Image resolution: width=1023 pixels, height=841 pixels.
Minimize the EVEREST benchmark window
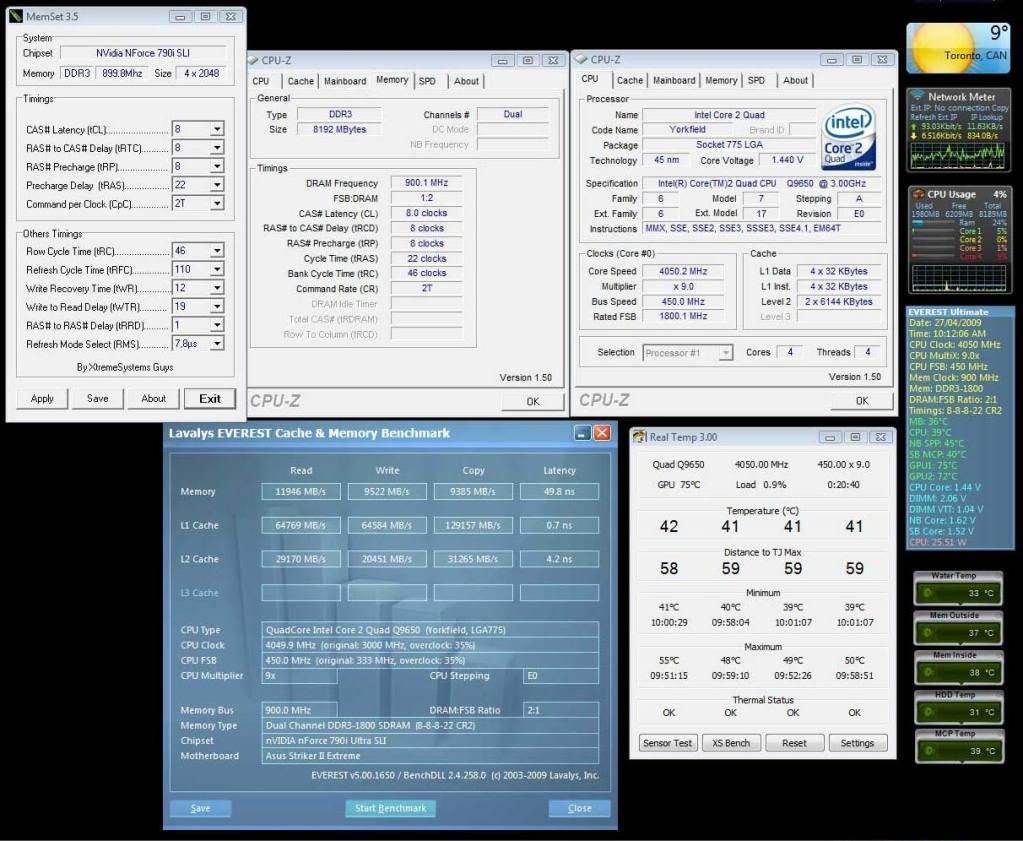click(582, 433)
